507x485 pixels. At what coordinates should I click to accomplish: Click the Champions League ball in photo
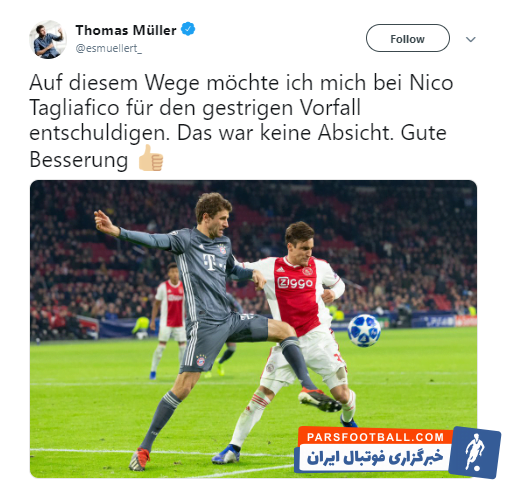364,330
